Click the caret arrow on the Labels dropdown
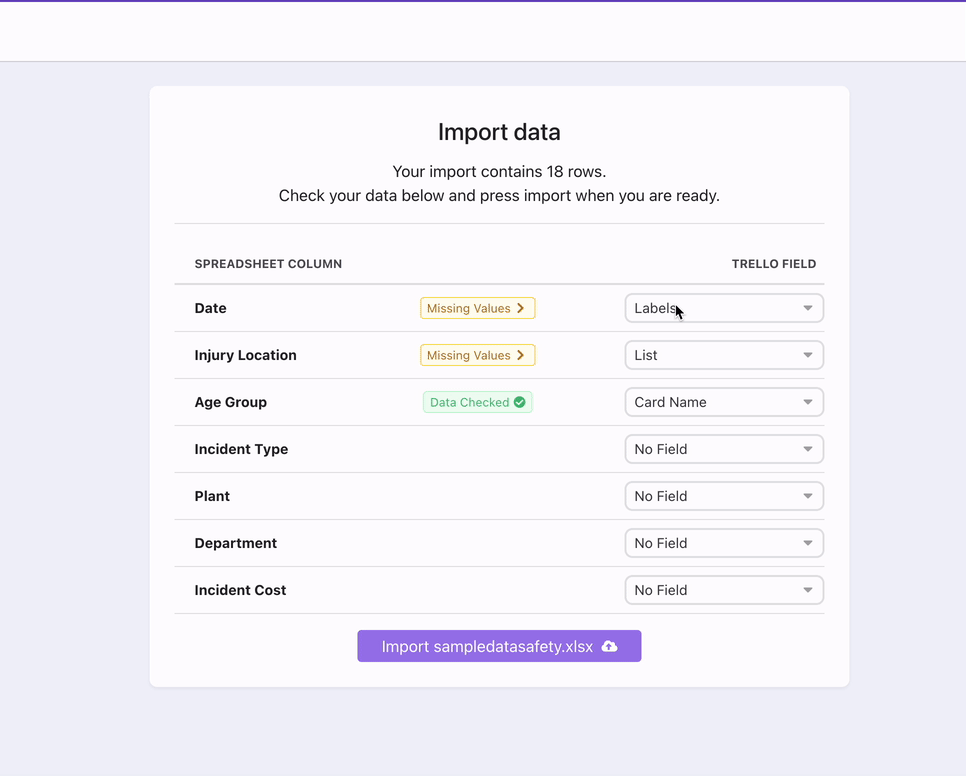 pos(807,308)
